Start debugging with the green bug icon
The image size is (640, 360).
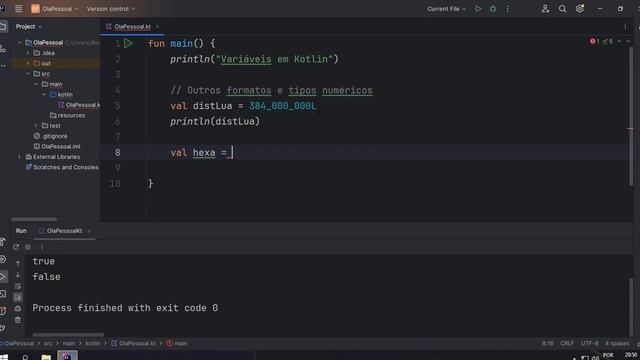[493, 9]
